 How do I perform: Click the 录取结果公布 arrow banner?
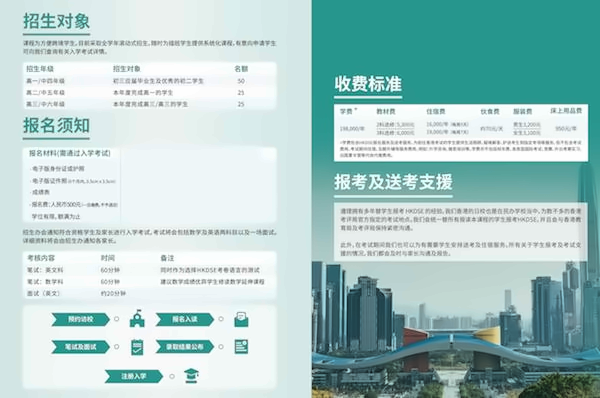tap(185, 347)
